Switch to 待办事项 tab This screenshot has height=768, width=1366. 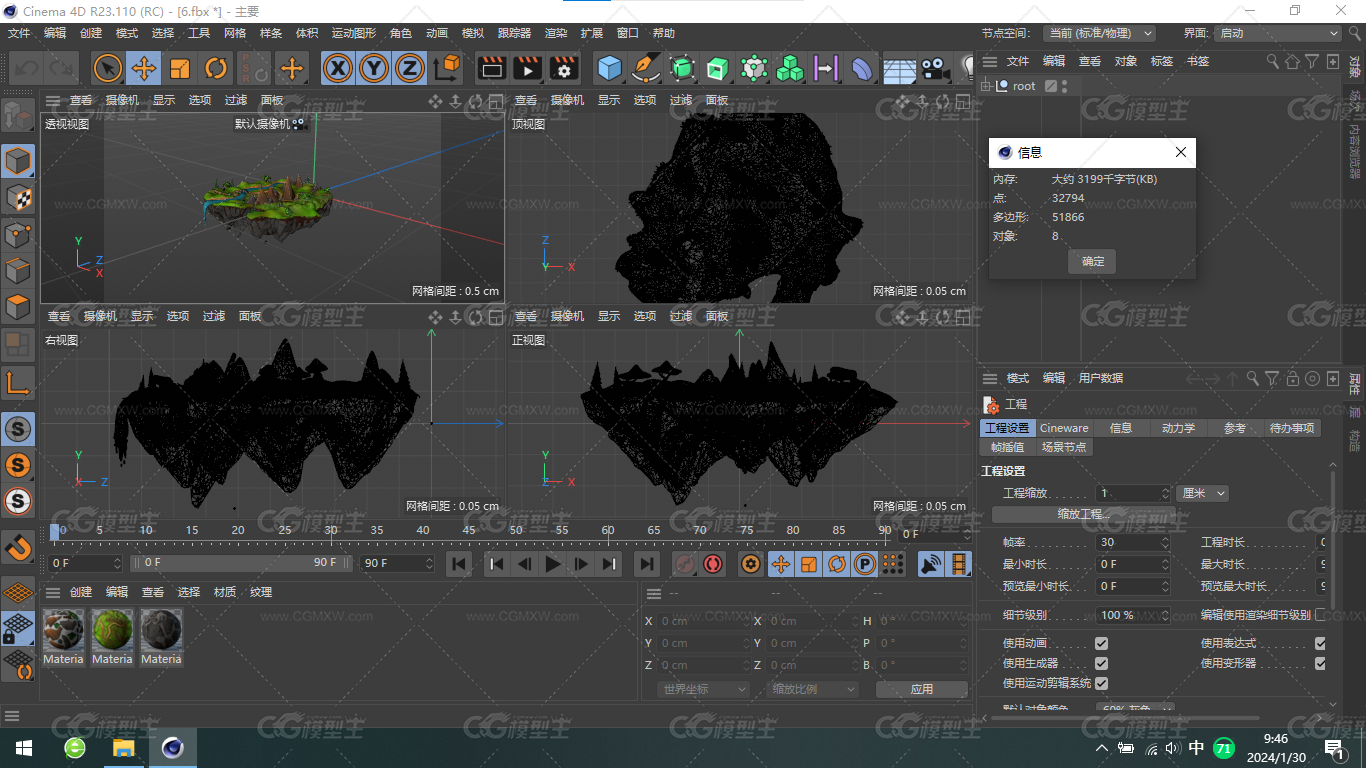pos(1292,428)
